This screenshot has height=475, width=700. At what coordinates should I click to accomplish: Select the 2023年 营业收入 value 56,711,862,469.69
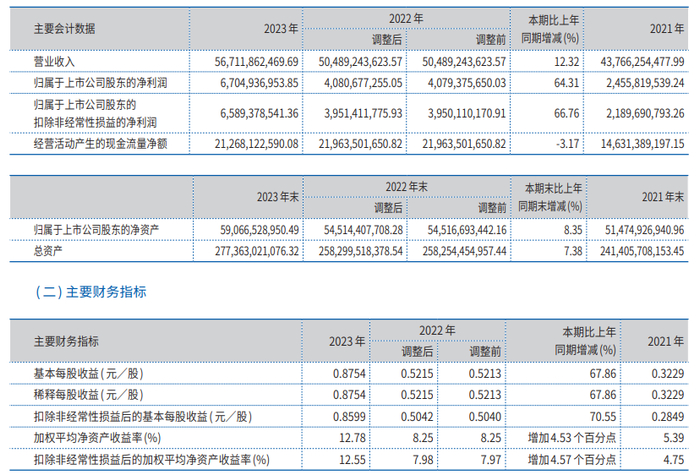tap(256, 62)
